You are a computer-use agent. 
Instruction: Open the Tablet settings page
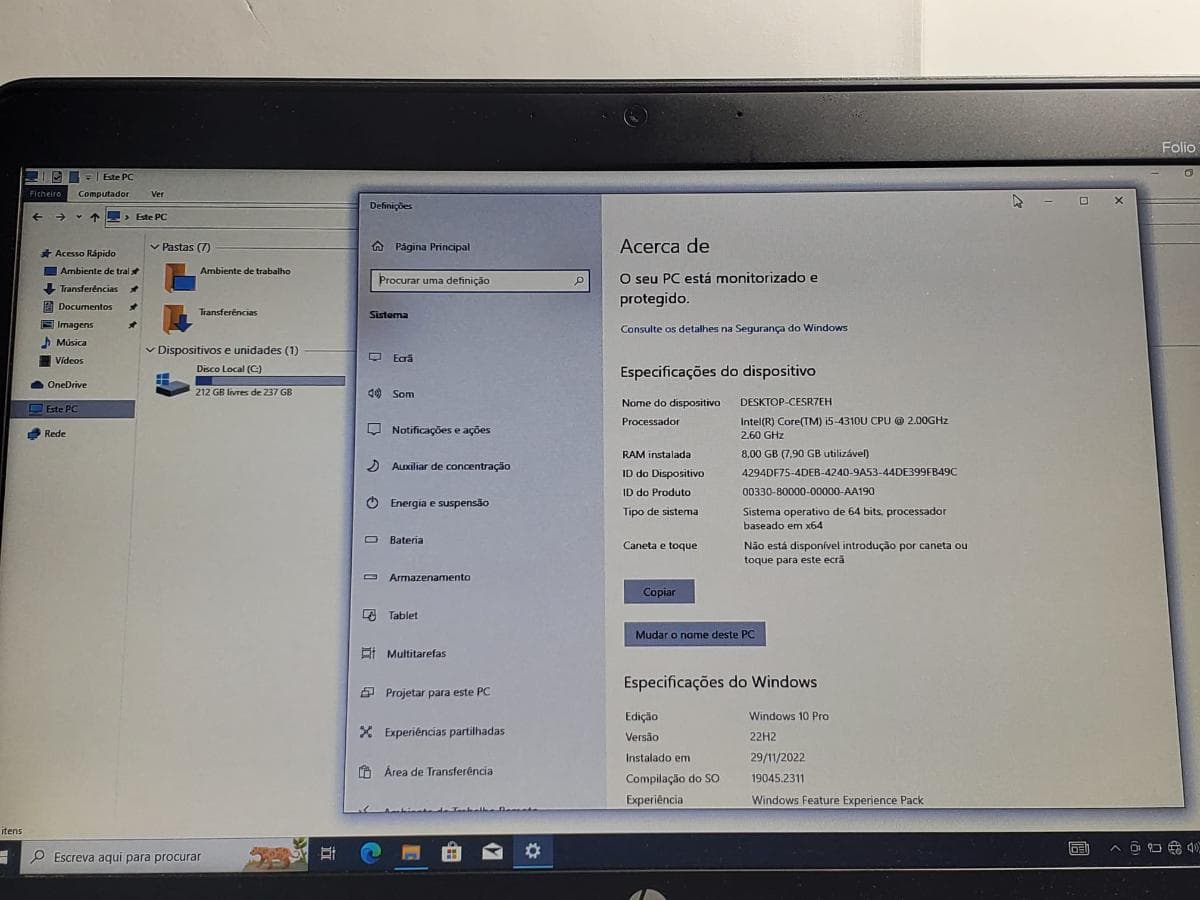391,615
